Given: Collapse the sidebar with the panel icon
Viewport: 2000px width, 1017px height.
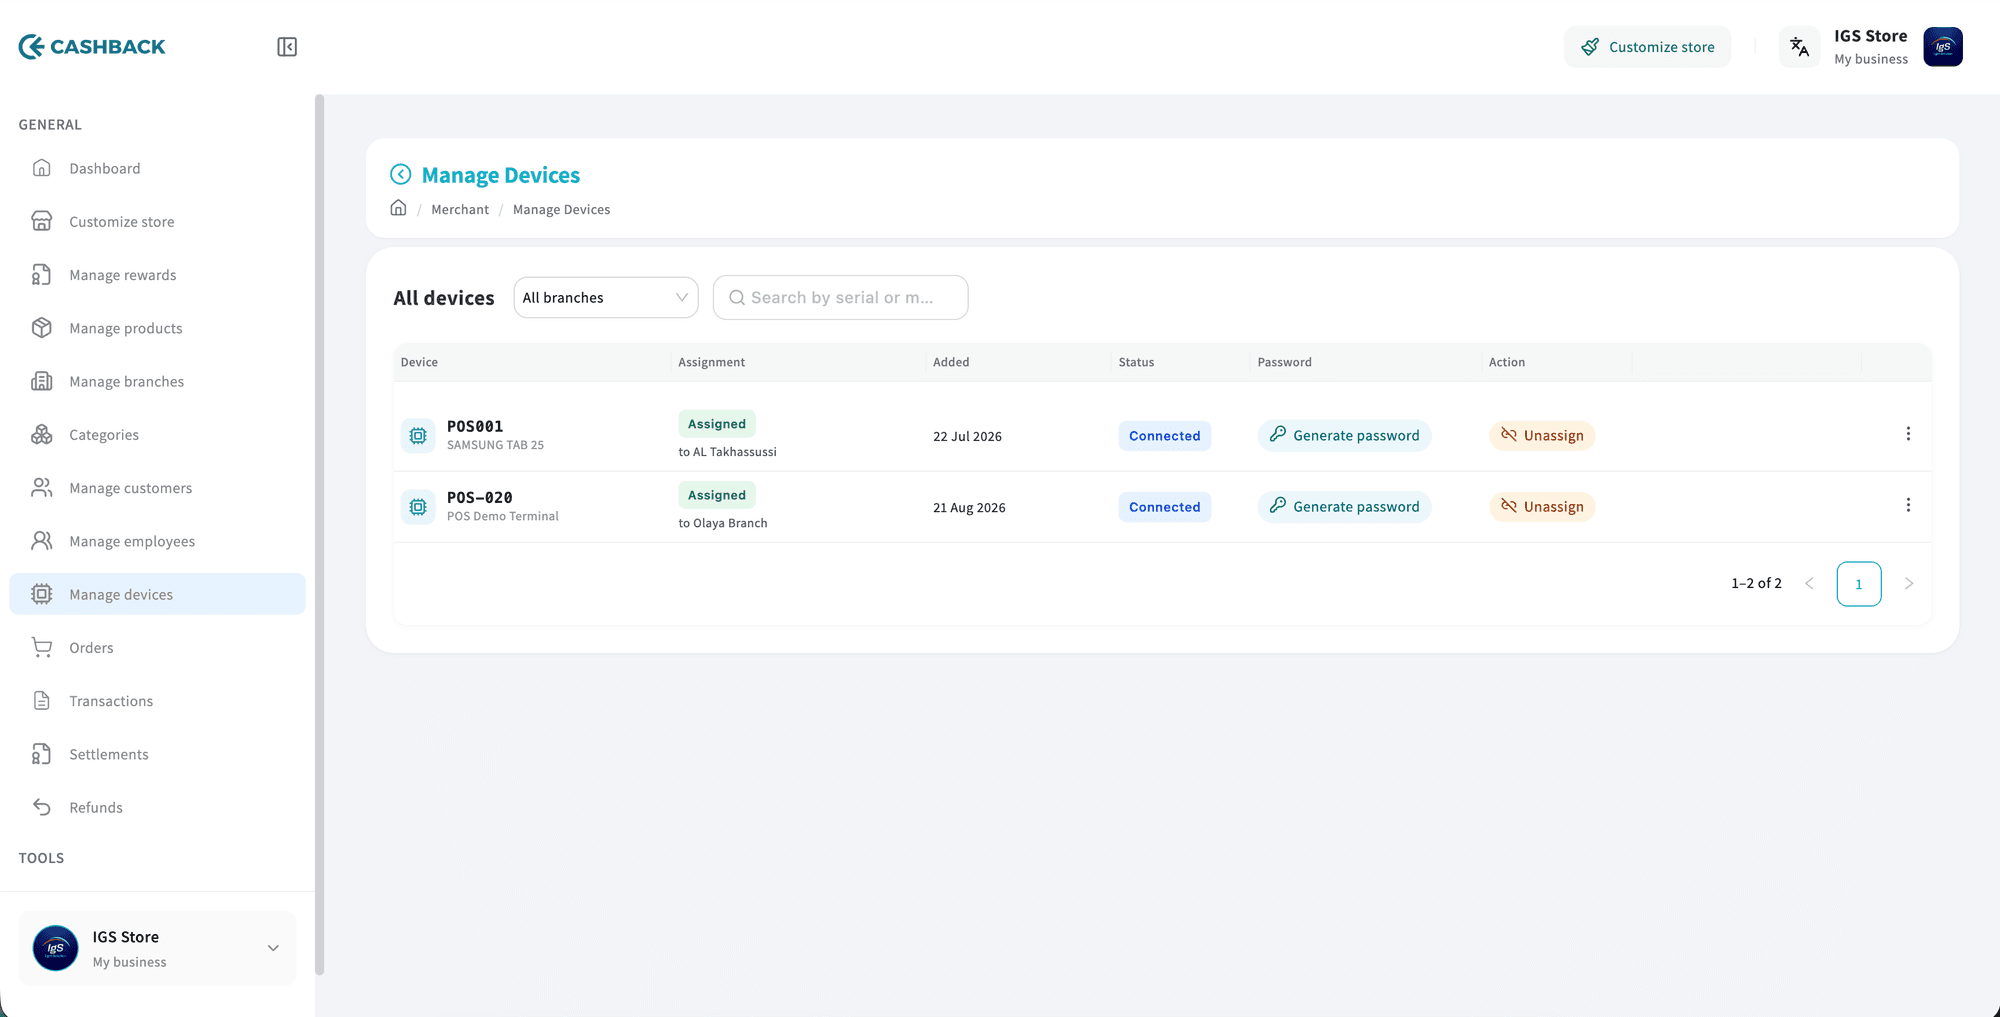Looking at the screenshot, I should pos(287,47).
